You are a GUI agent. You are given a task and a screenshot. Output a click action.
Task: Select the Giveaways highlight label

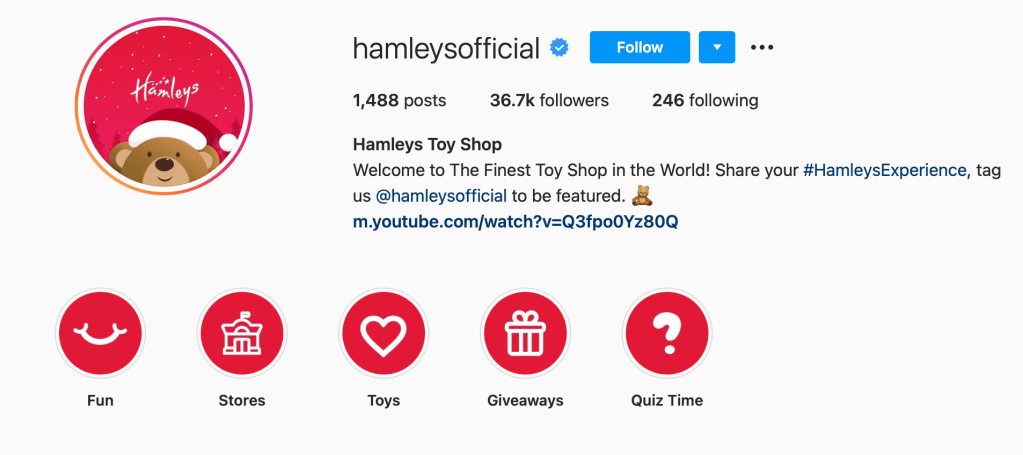[x=525, y=400]
